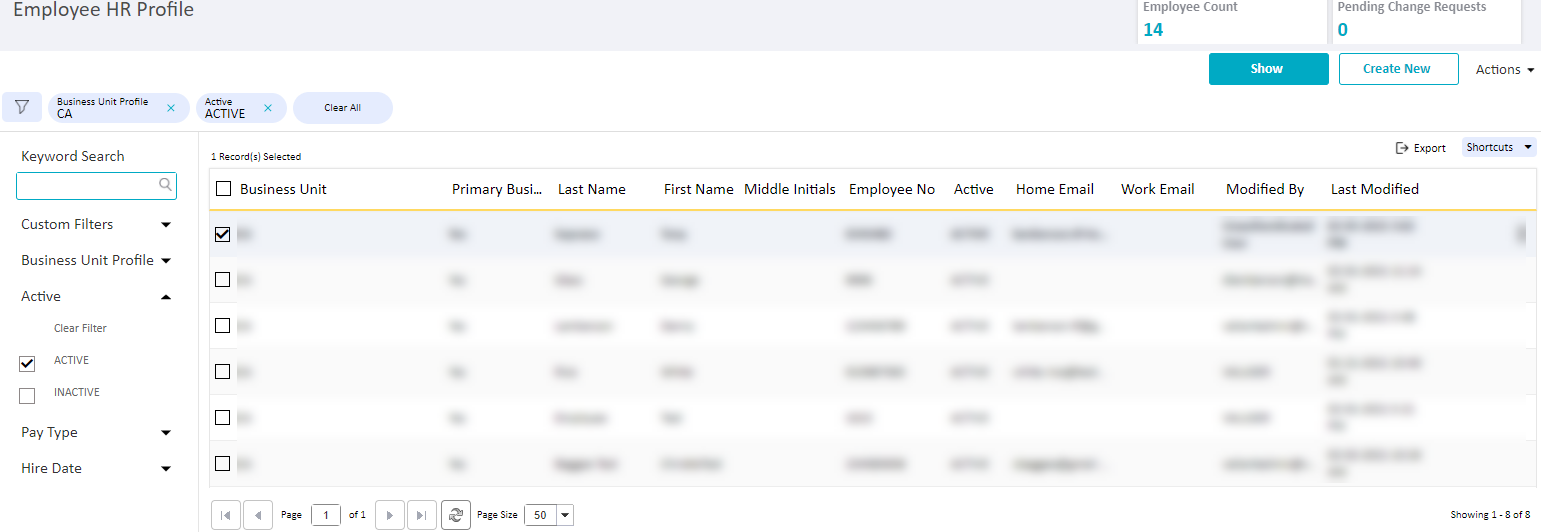Image resolution: width=1541 pixels, height=532 pixels.
Task: Check the second row checkbox
Action: click(x=223, y=279)
